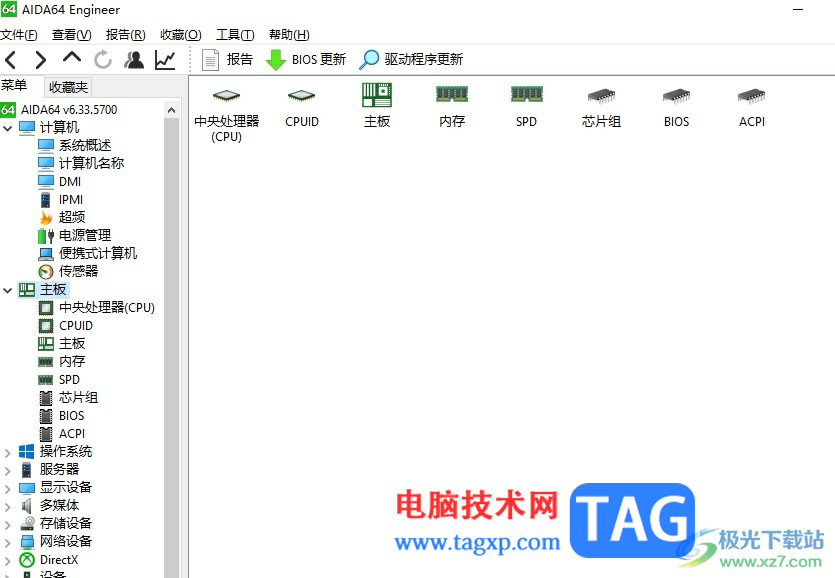Select 系统概述 in the tree
This screenshot has width=835, height=578.
(x=75, y=145)
